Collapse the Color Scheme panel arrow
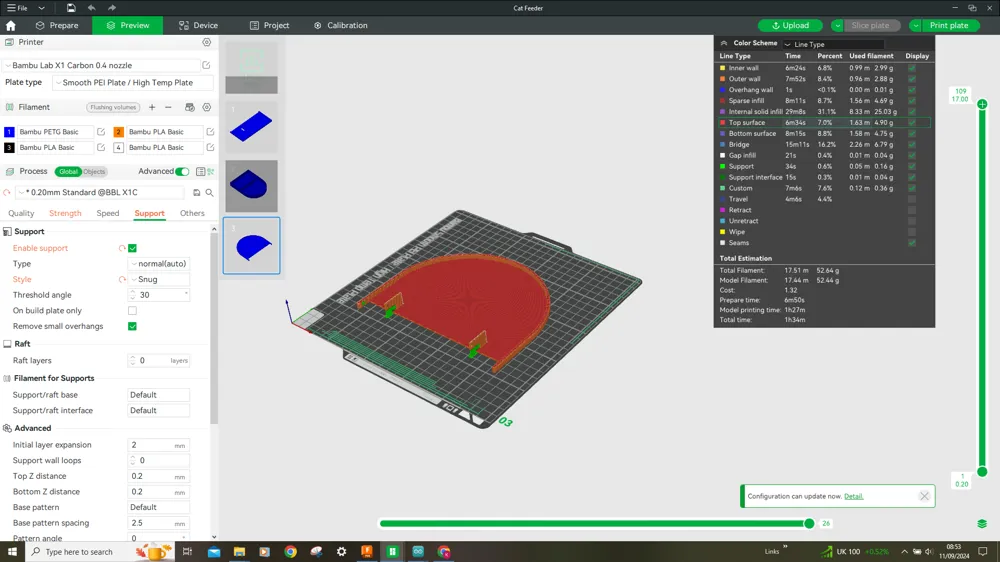This screenshot has height=562, width=1000. click(724, 43)
